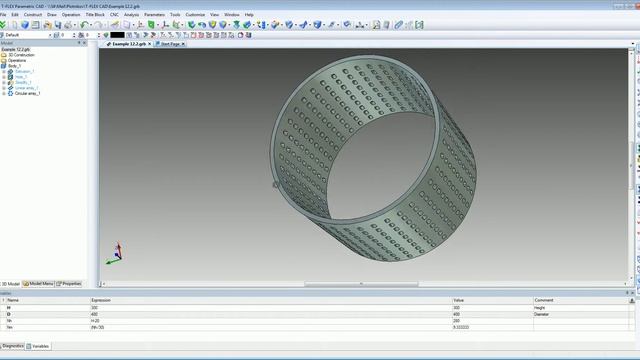Screen dimensions: 640x360
Task: Click the value cell 8.333333
Action: pyautogui.click(x=492, y=327)
